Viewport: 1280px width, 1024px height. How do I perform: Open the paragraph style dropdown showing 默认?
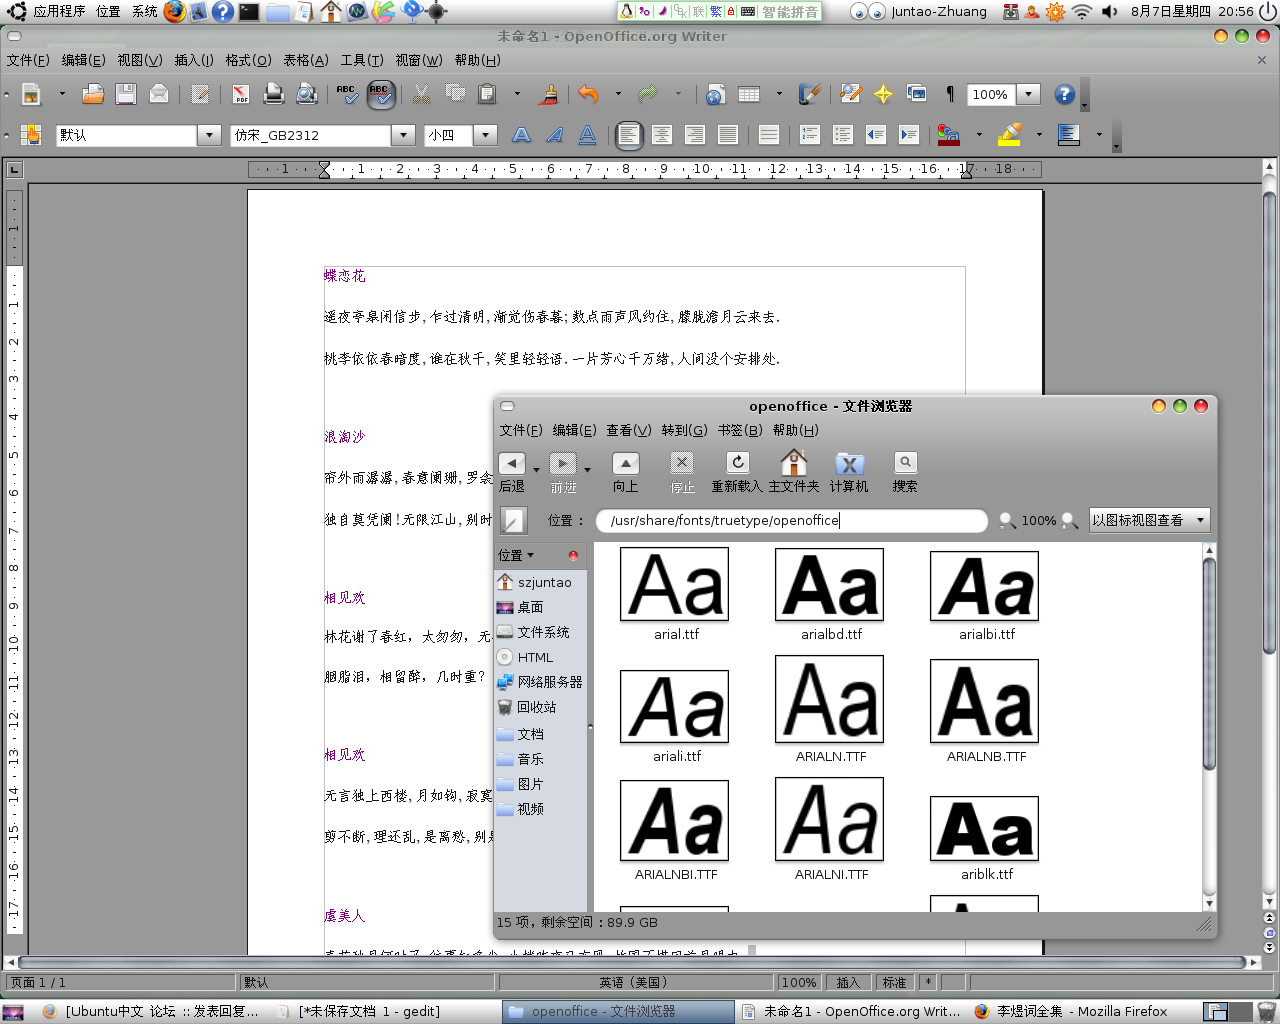coord(209,135)
